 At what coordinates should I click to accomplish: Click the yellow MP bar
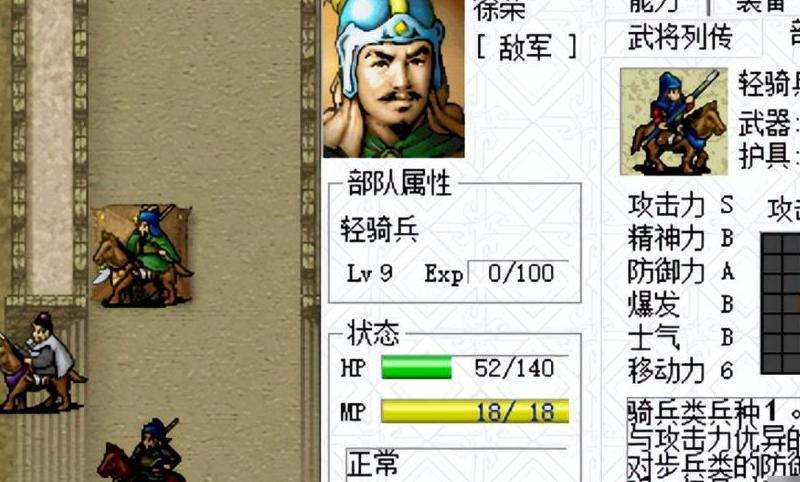[475, 411]
